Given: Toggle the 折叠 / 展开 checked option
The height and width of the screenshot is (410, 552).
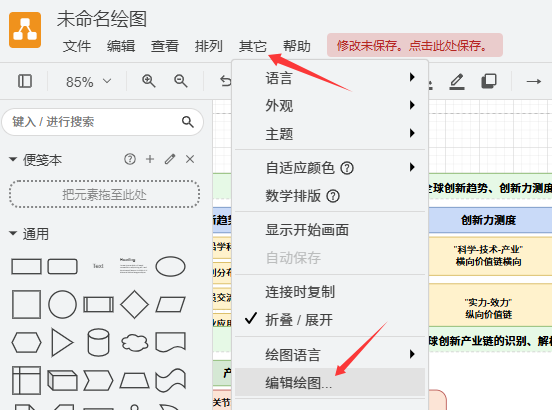Looking at the screenshot, I should click(x=330, y=320).
